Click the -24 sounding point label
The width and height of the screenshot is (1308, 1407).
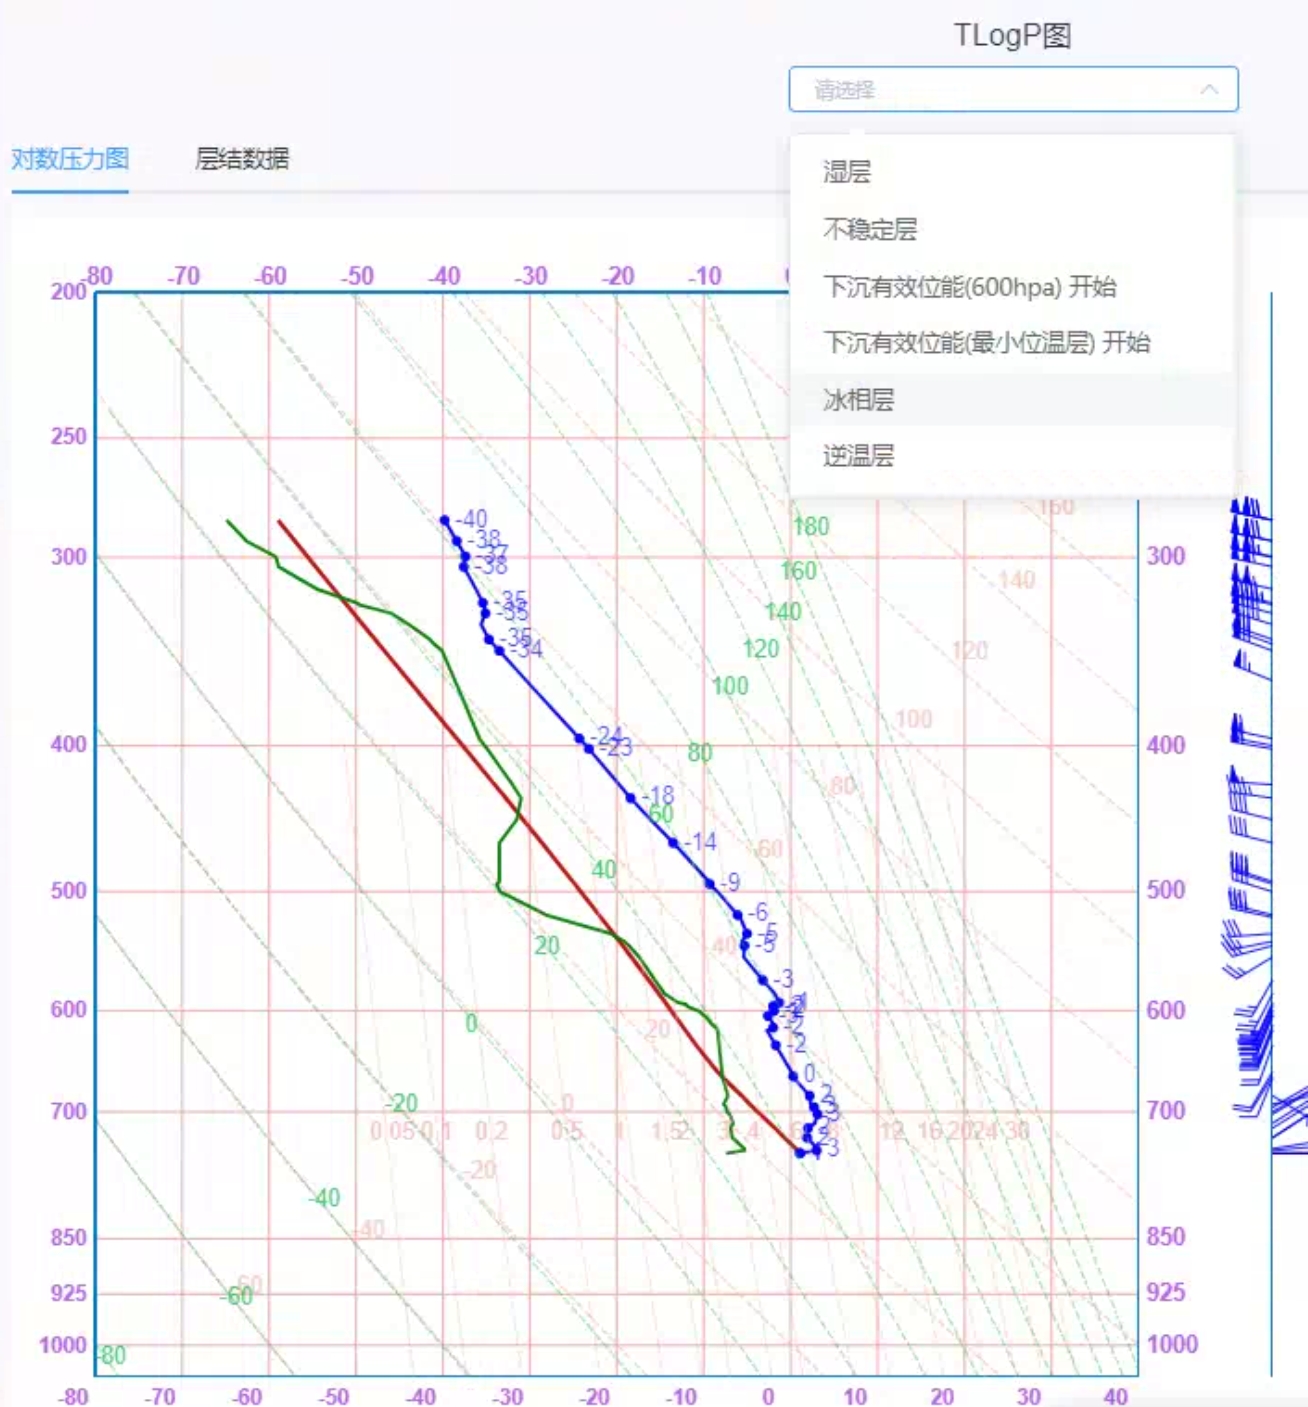point(607,737)
